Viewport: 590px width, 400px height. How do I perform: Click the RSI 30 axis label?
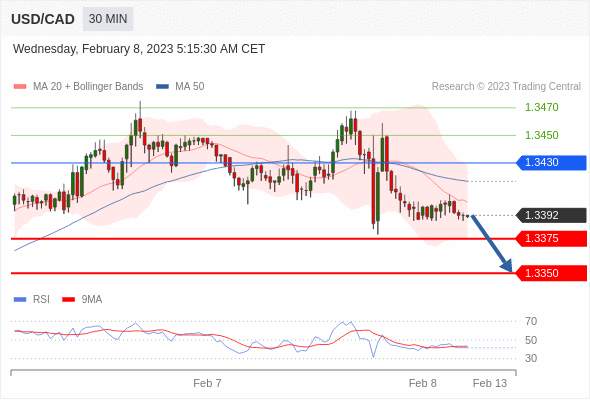click(x=531, y=358)
